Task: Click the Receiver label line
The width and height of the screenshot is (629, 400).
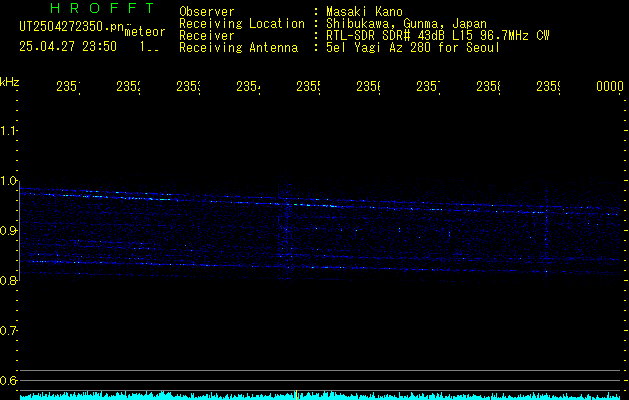Action: click(207, 36)
